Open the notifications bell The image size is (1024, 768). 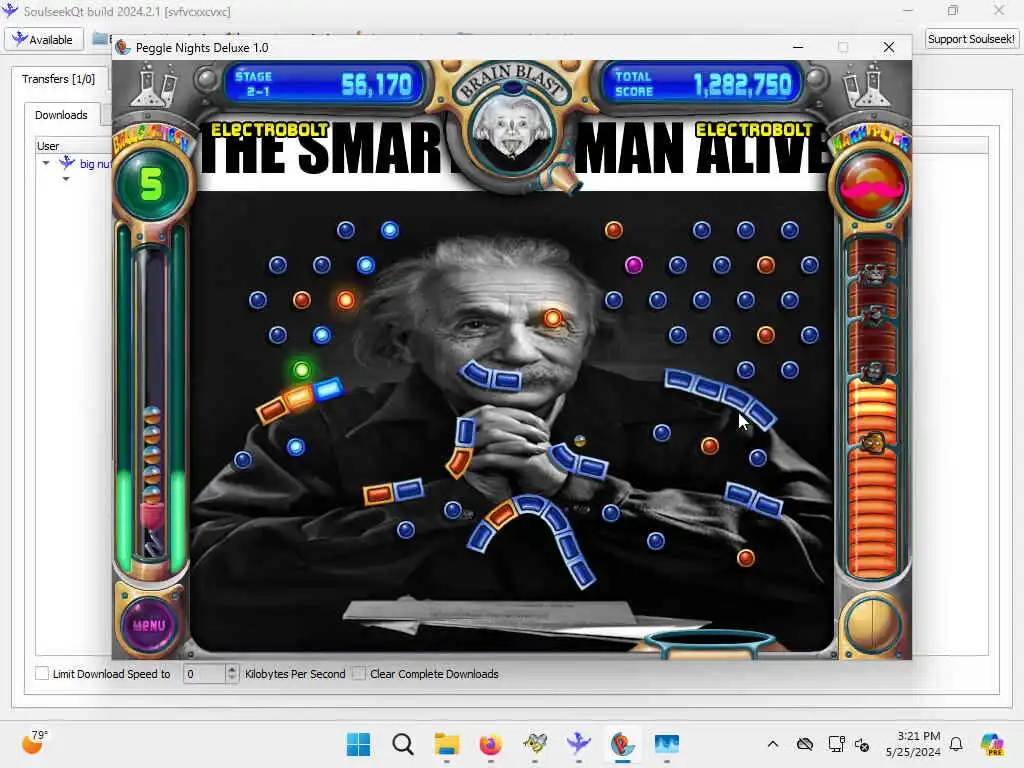(x=956, y=744)
